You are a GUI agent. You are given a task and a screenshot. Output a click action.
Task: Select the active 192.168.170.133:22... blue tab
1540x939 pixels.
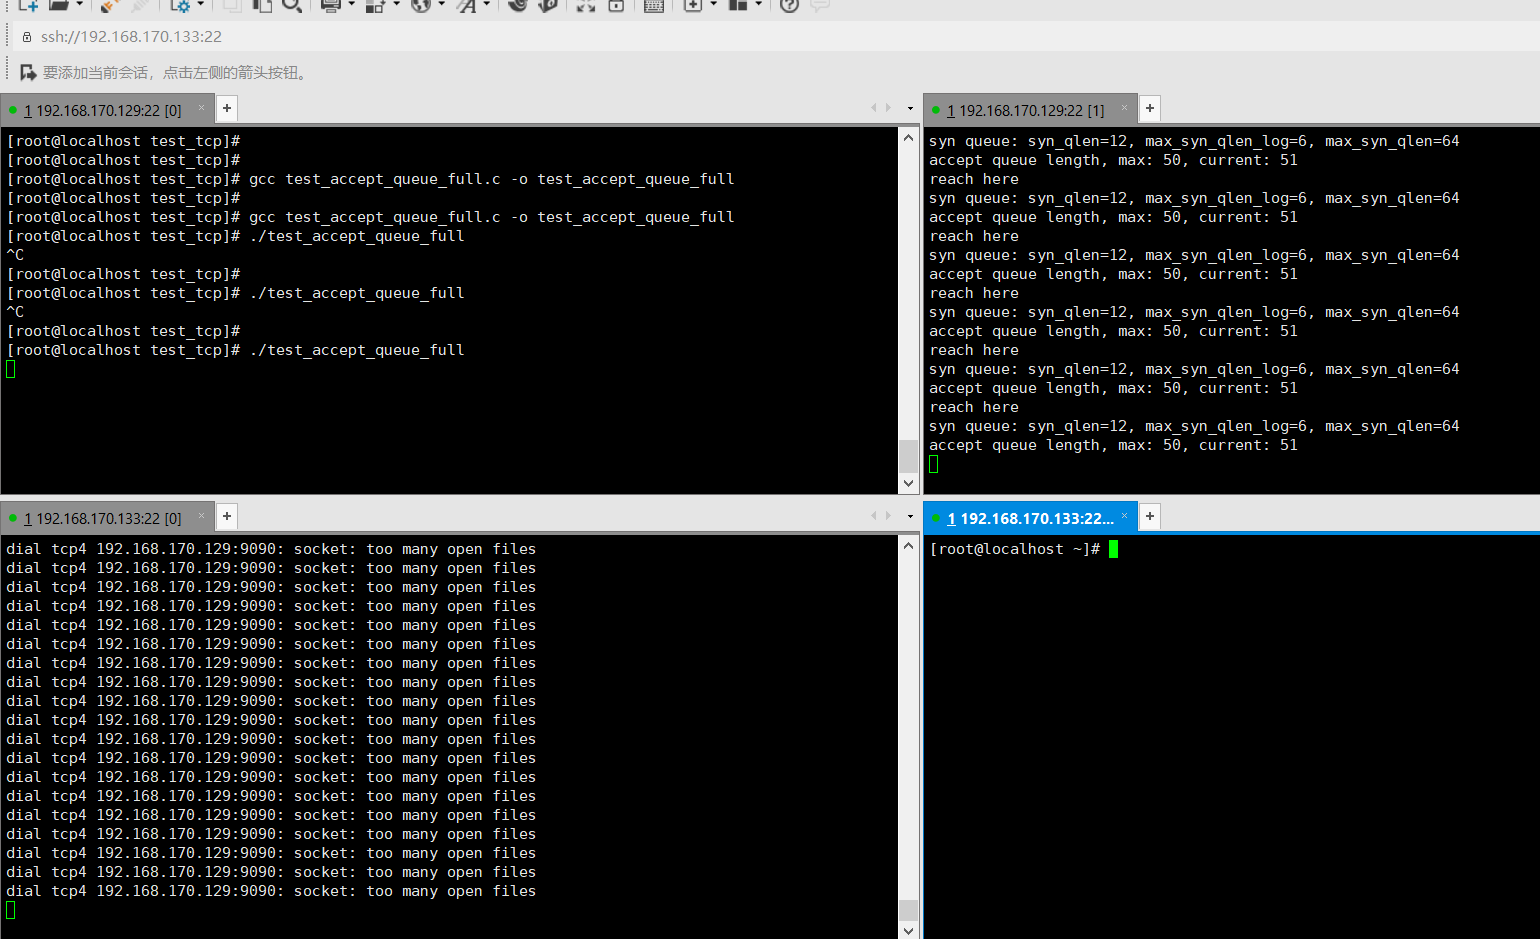click(1030, 518)
